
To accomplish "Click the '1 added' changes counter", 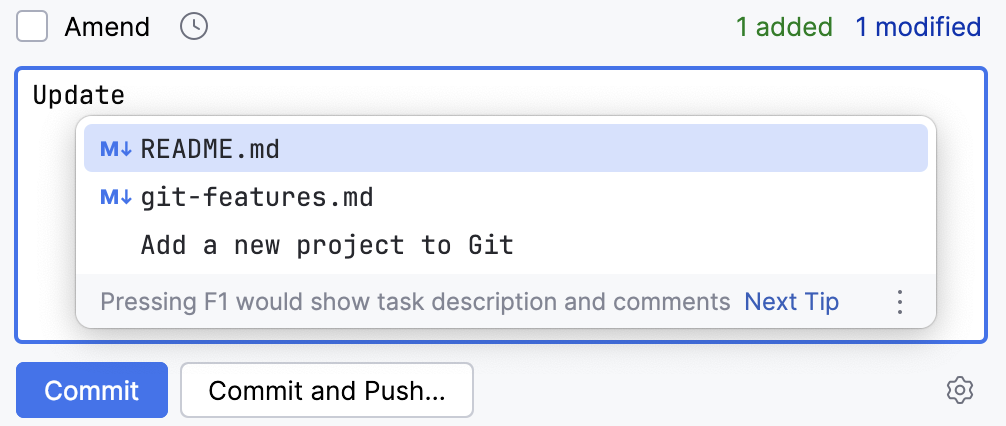I will [x=784, y=27].
